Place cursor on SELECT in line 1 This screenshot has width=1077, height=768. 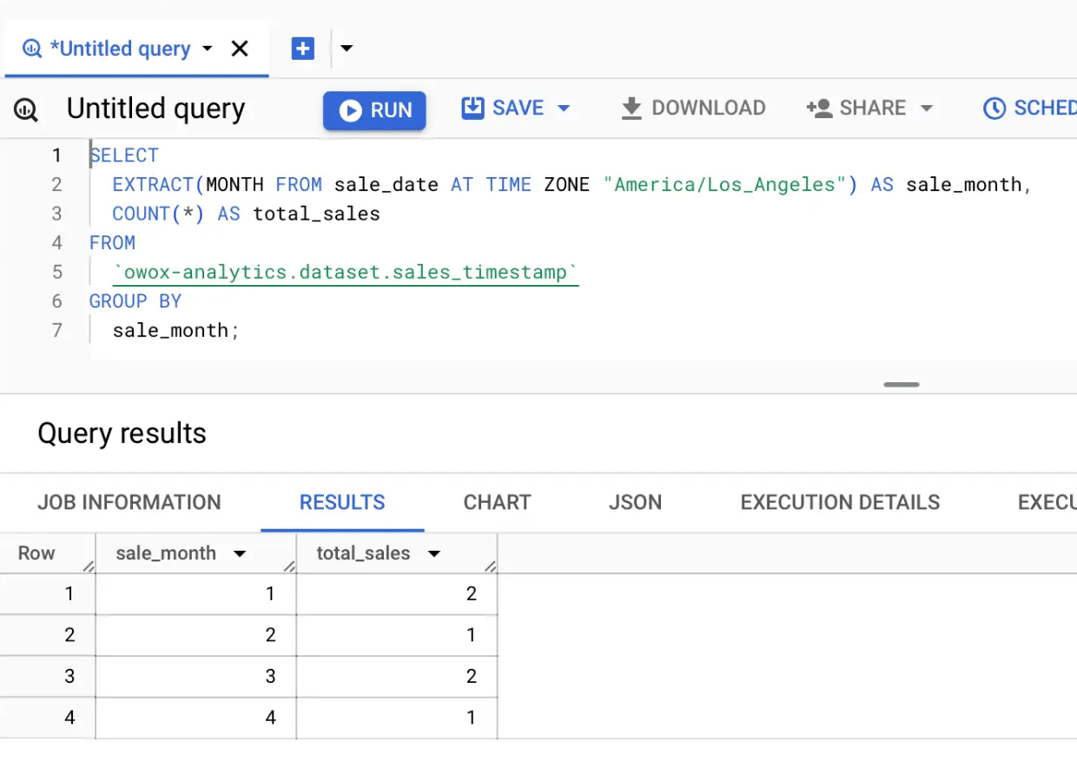coord(124,155)
